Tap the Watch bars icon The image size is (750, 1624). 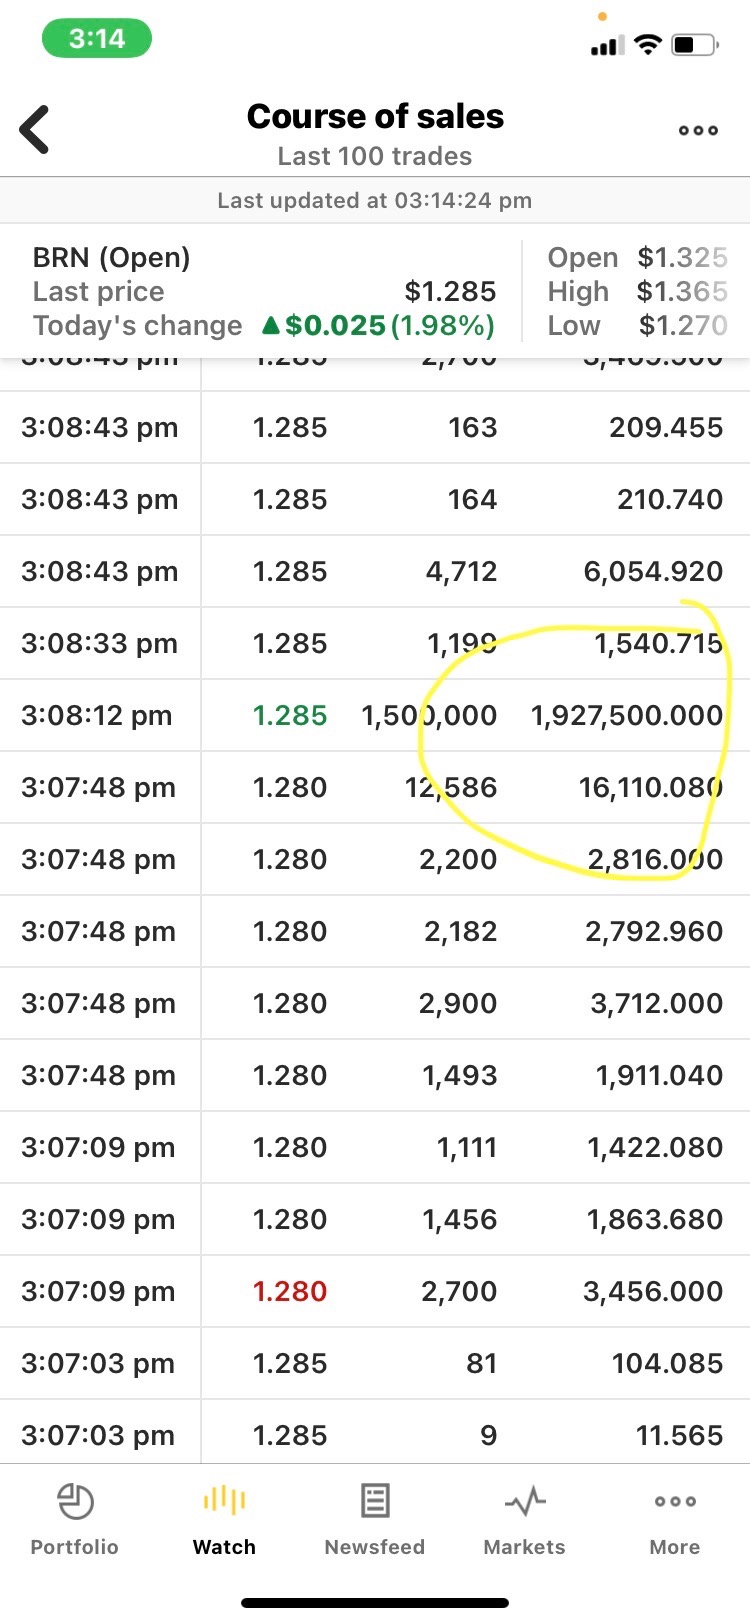point(224,1500)
